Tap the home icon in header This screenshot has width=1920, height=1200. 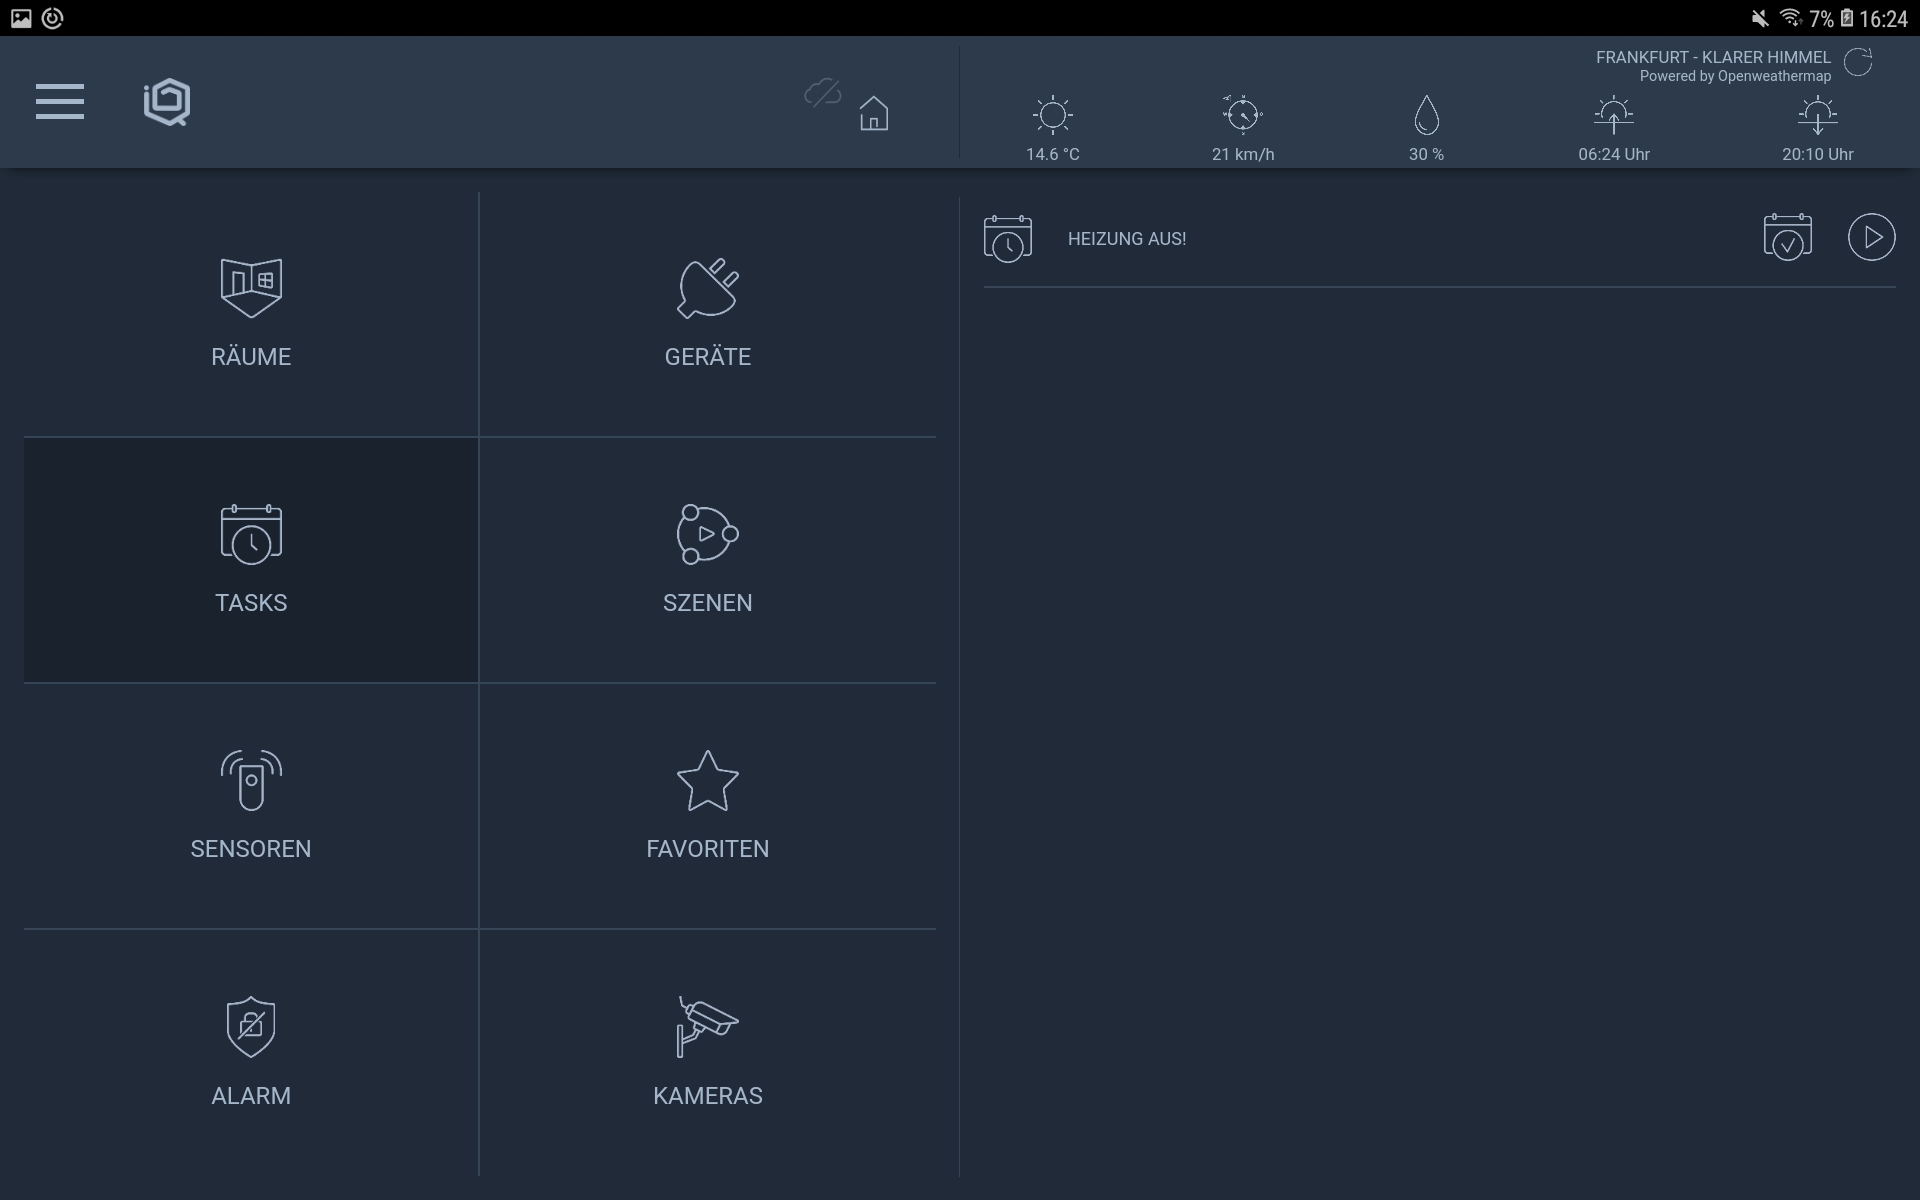[x=873, y=113]
